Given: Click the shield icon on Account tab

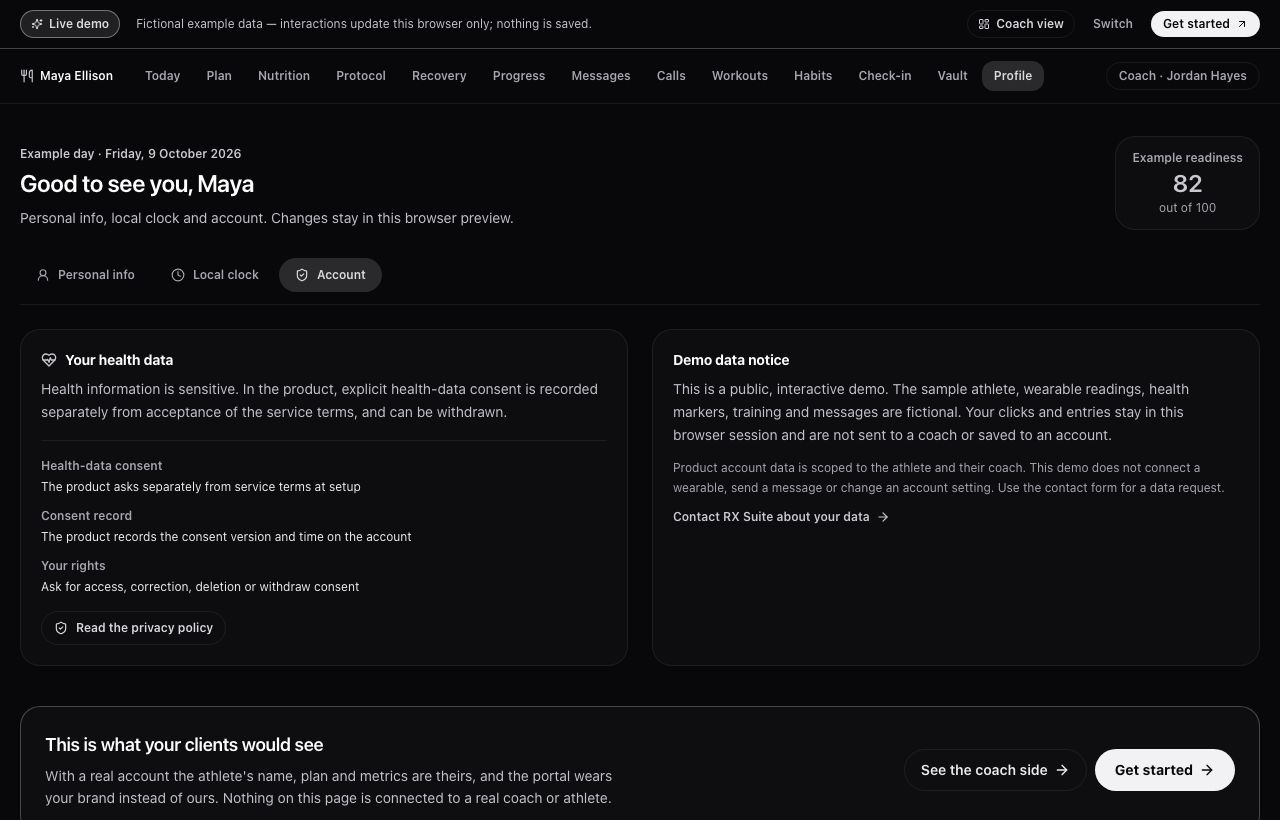Looking at the screenshot, I should [x=302, y=275].
